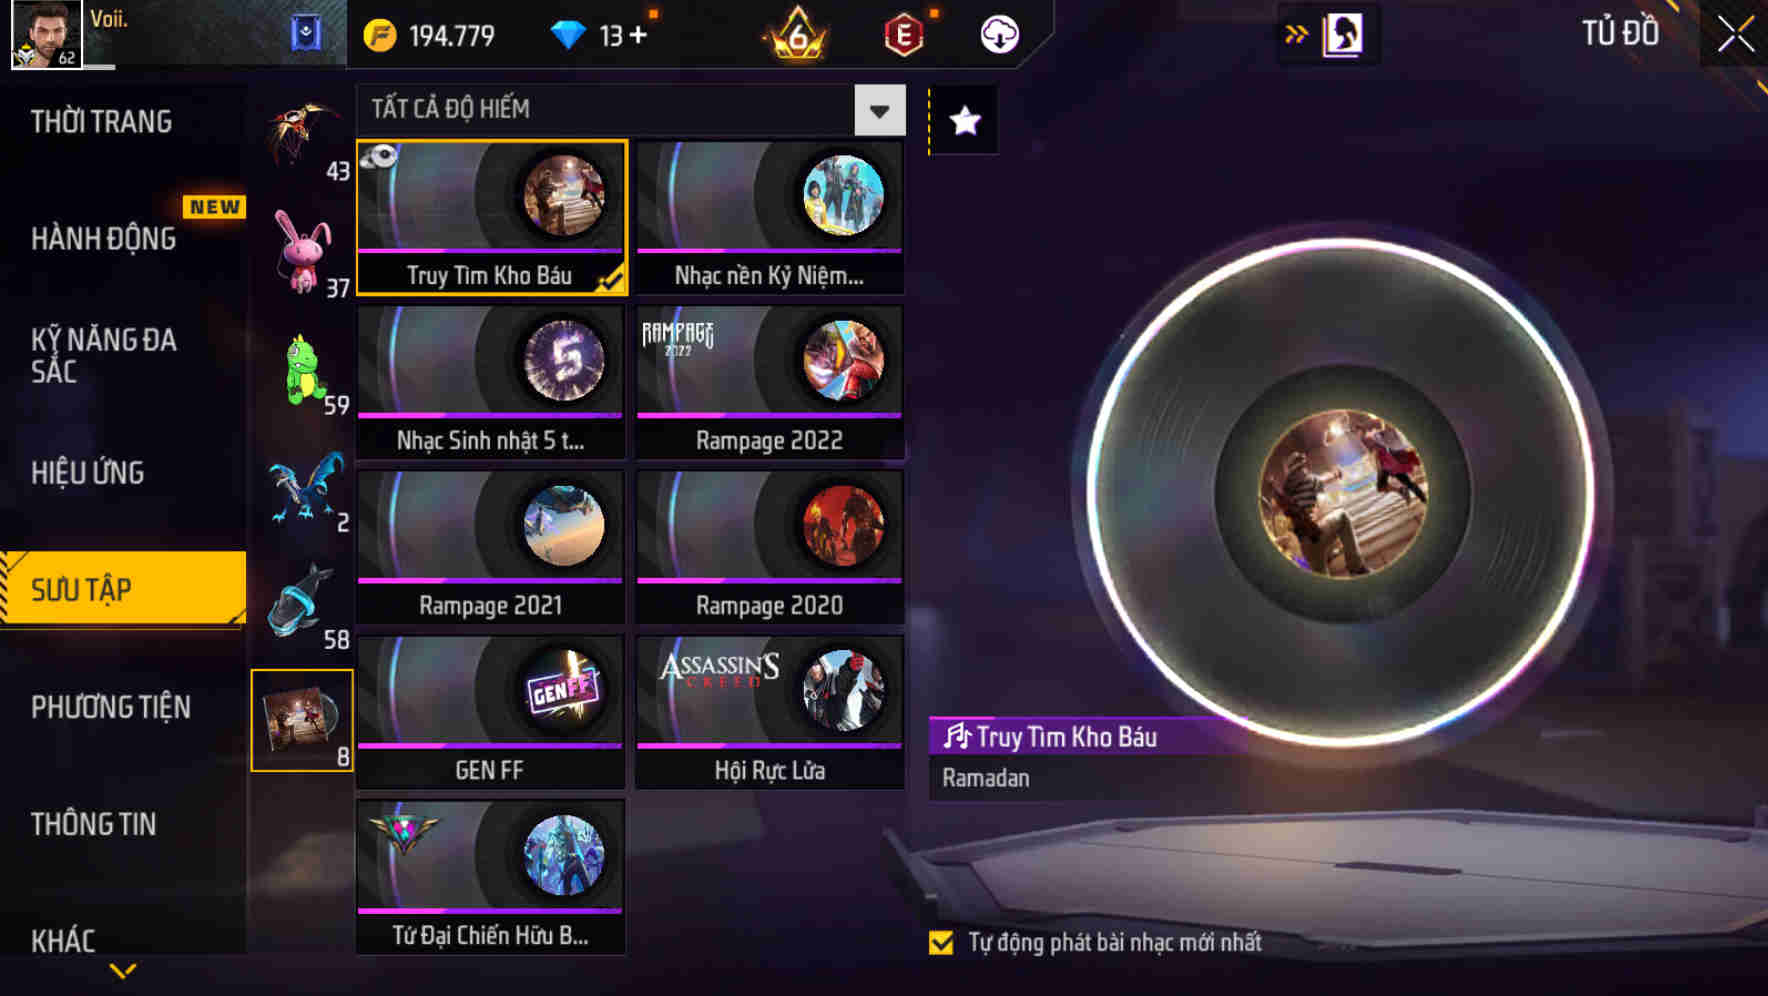This screenshot has height=996, width=1768.
Task: Select the shark collection category
Action: [303, 603]
